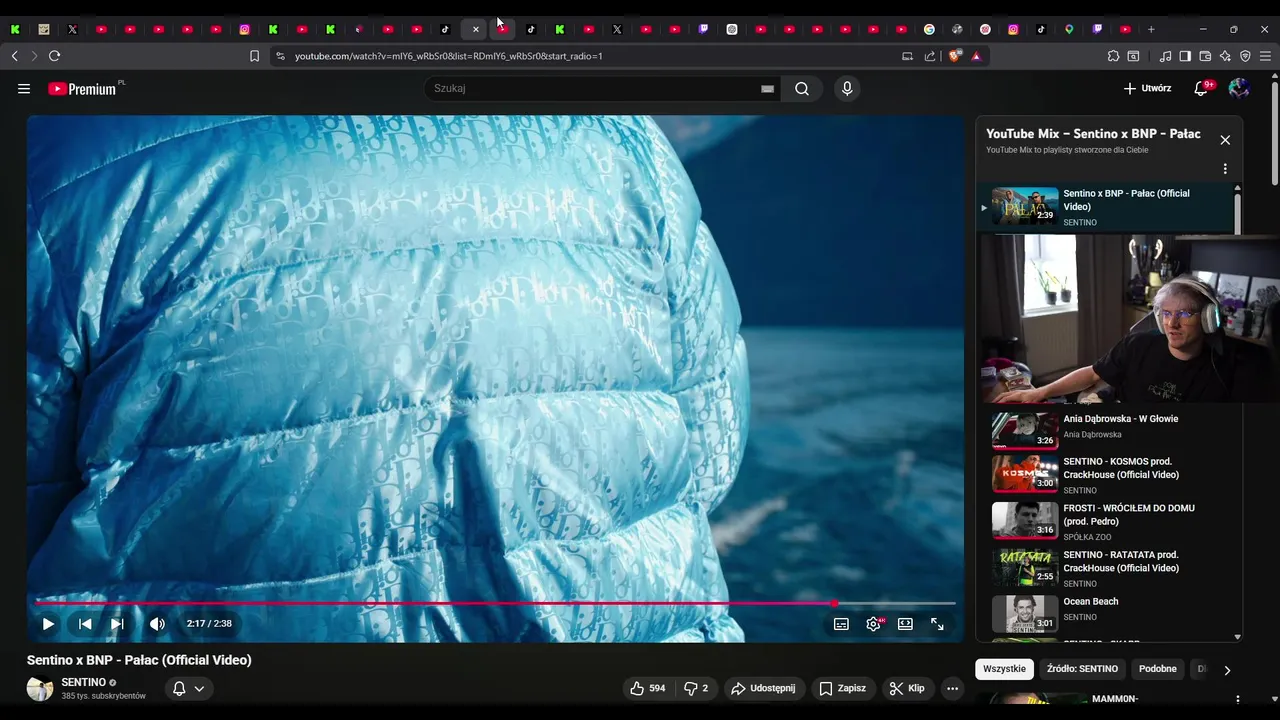Screen dimensions: 1280x720
Task: Share the video with Udostępnij button
Action: [x=764, y=688]
